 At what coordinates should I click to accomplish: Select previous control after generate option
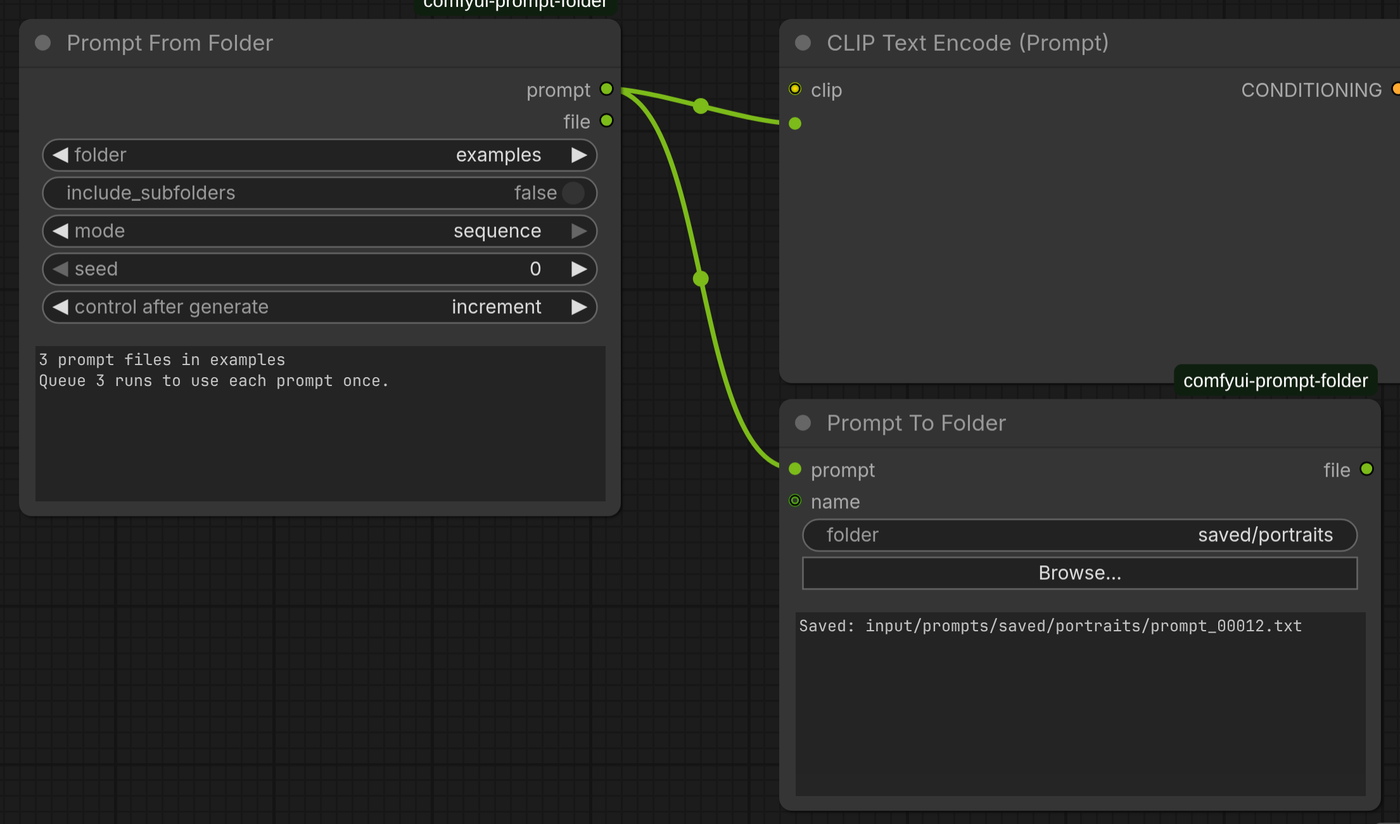point(60,307)
